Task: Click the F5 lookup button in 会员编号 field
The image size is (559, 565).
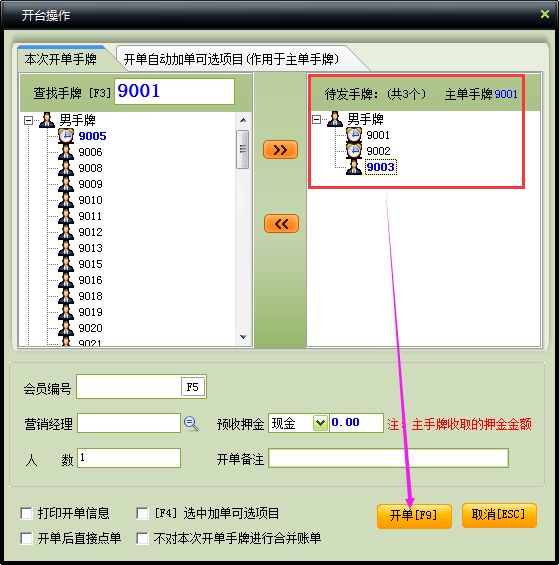Action: click(x=193, y=387)
